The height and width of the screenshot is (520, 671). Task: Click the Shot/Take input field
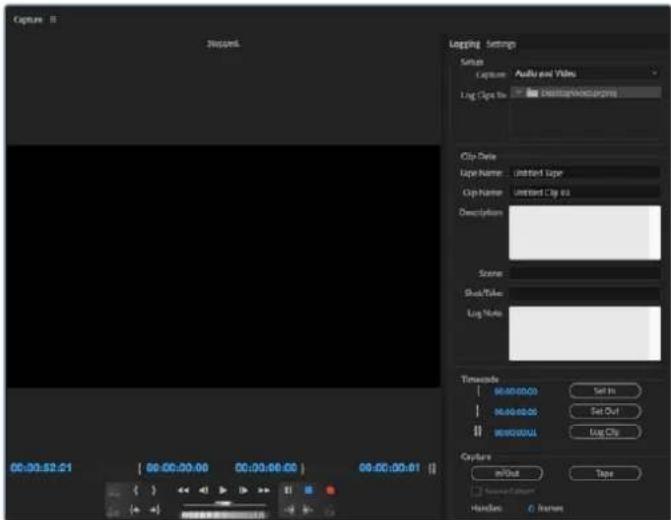585,293
